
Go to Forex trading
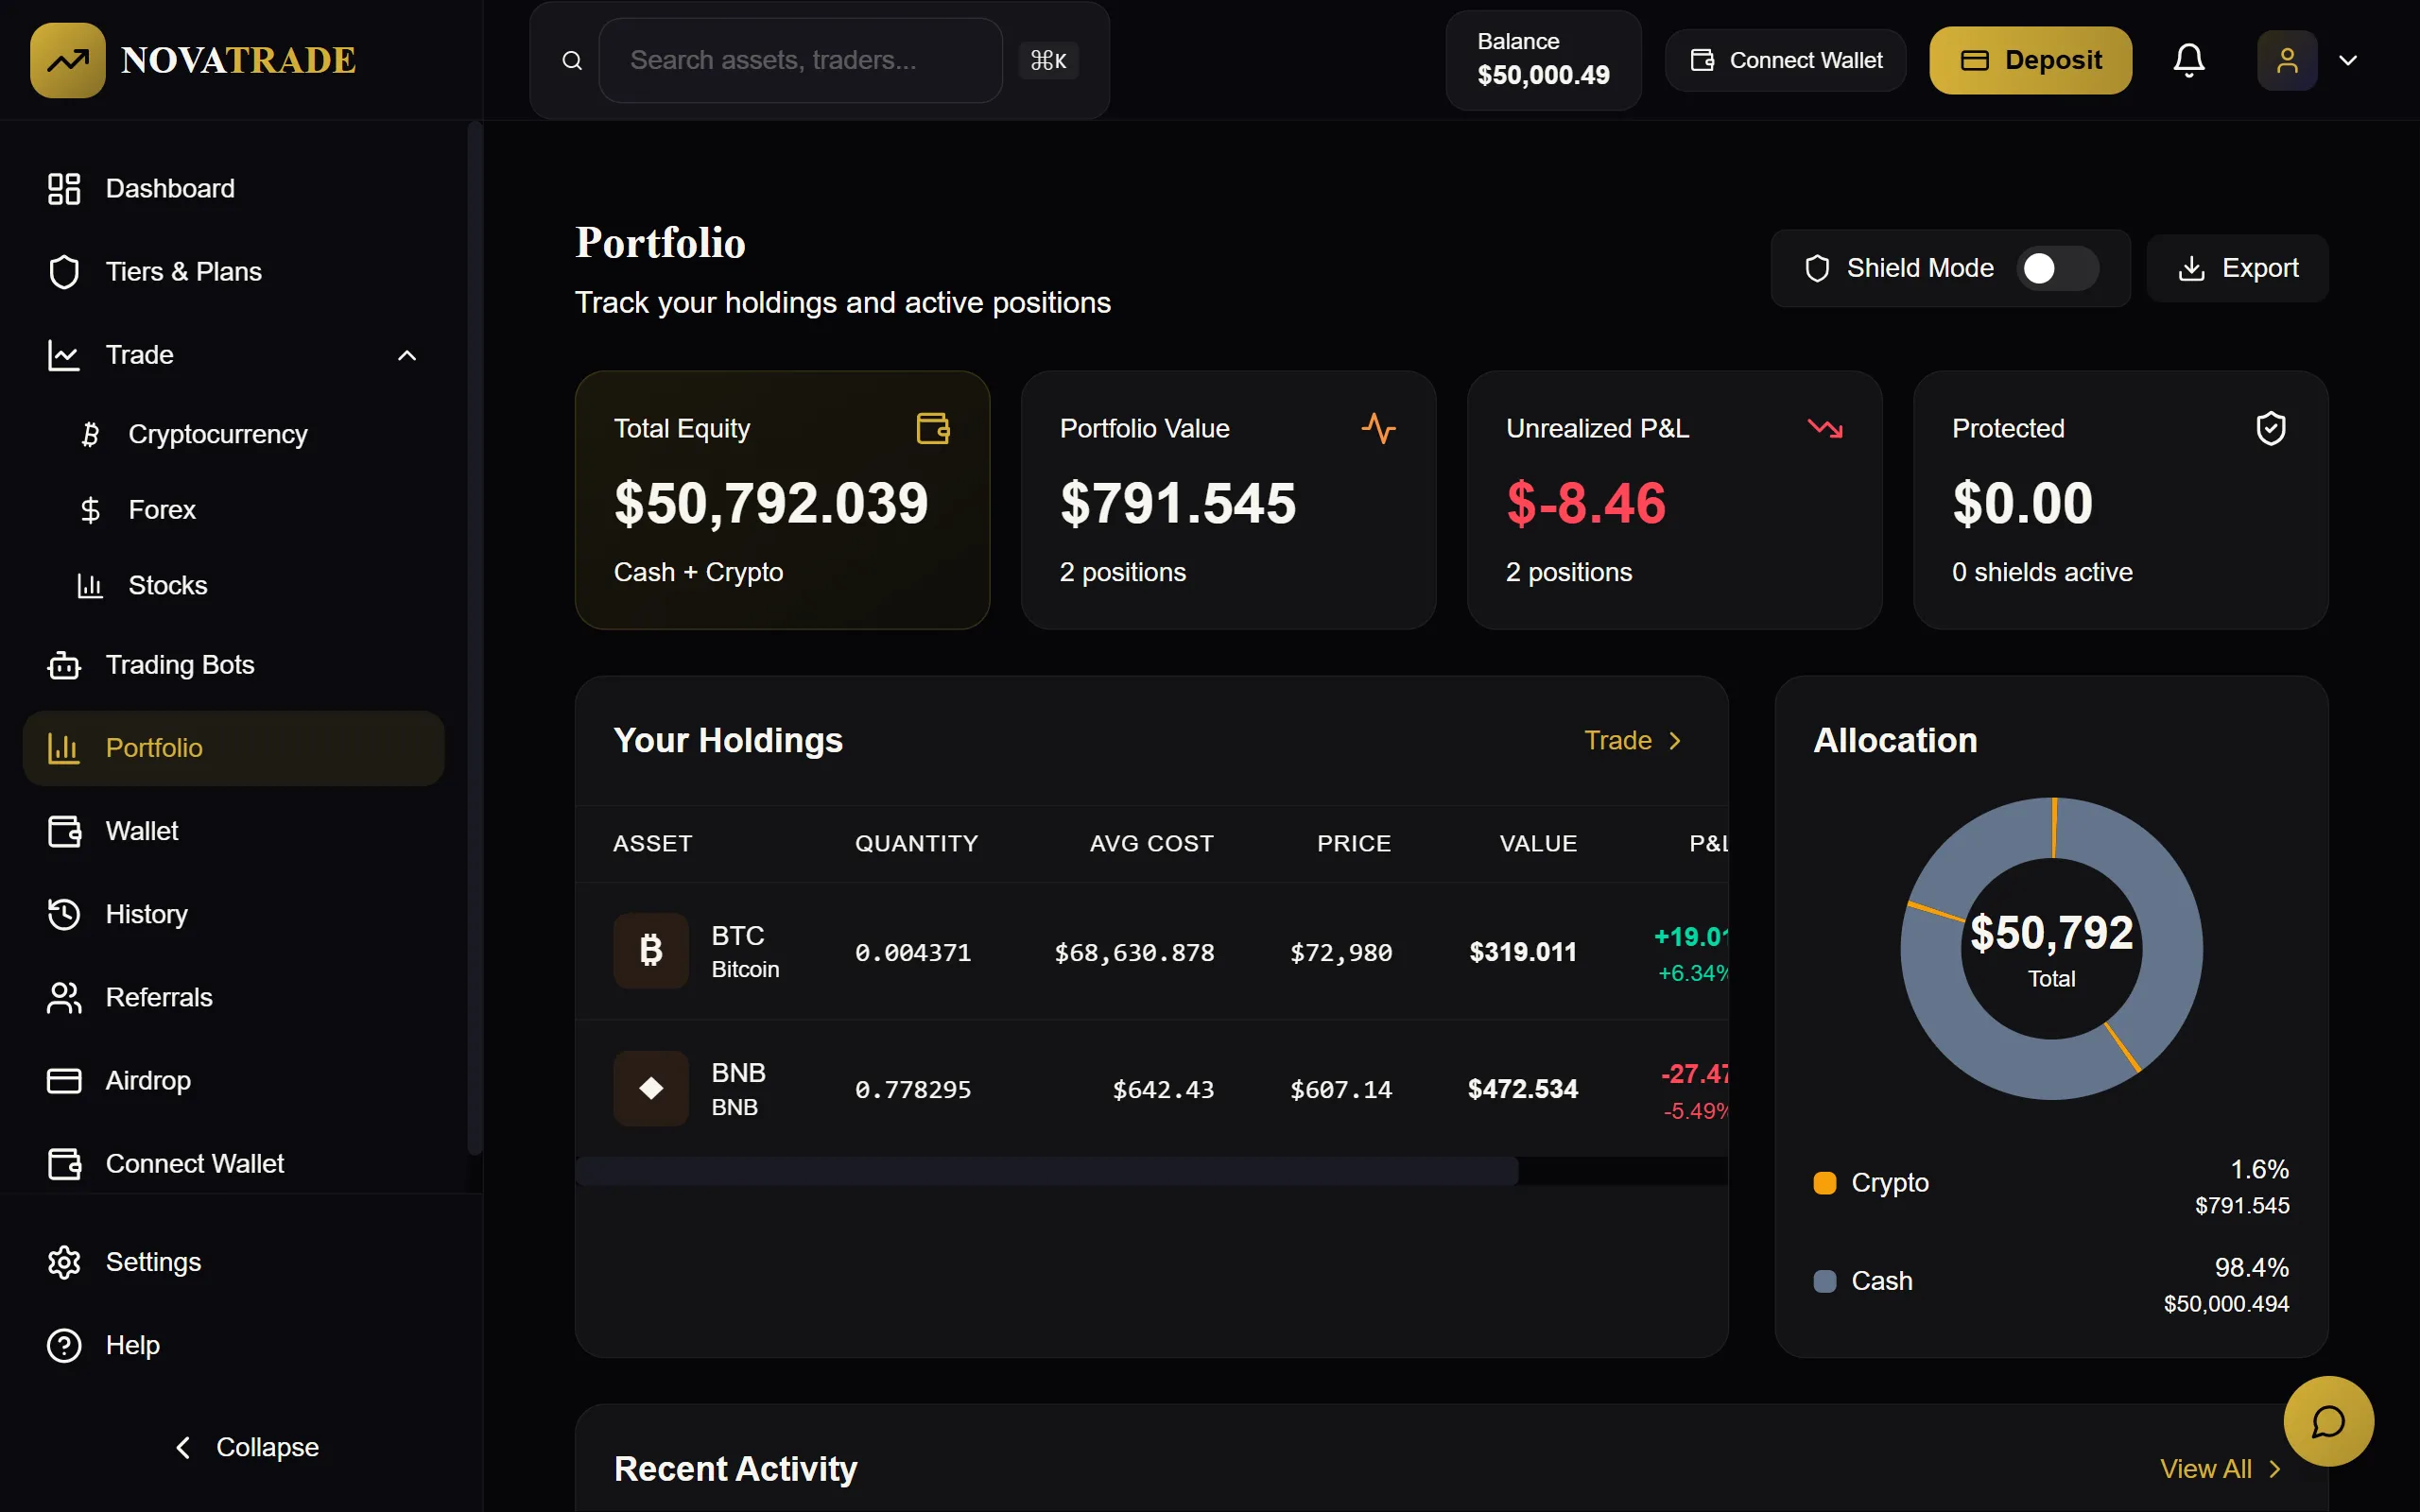161,510
